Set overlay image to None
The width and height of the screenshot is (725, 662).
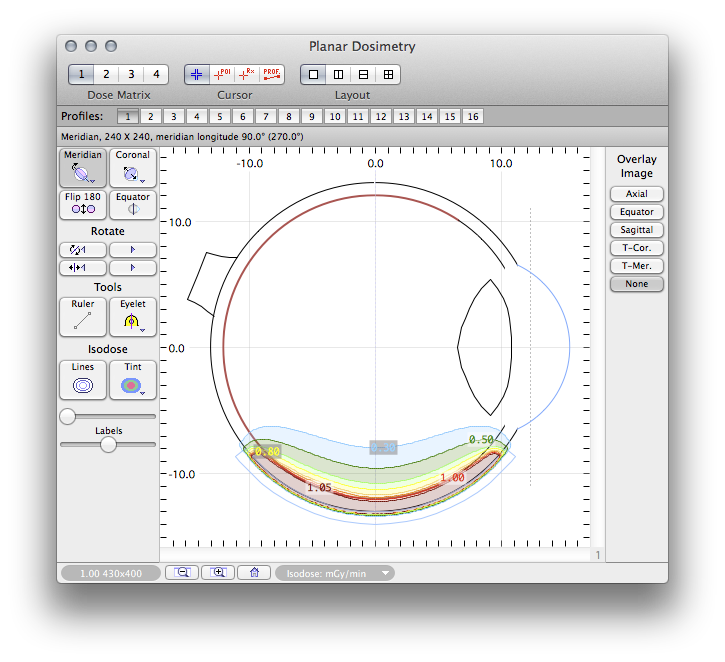637,284
